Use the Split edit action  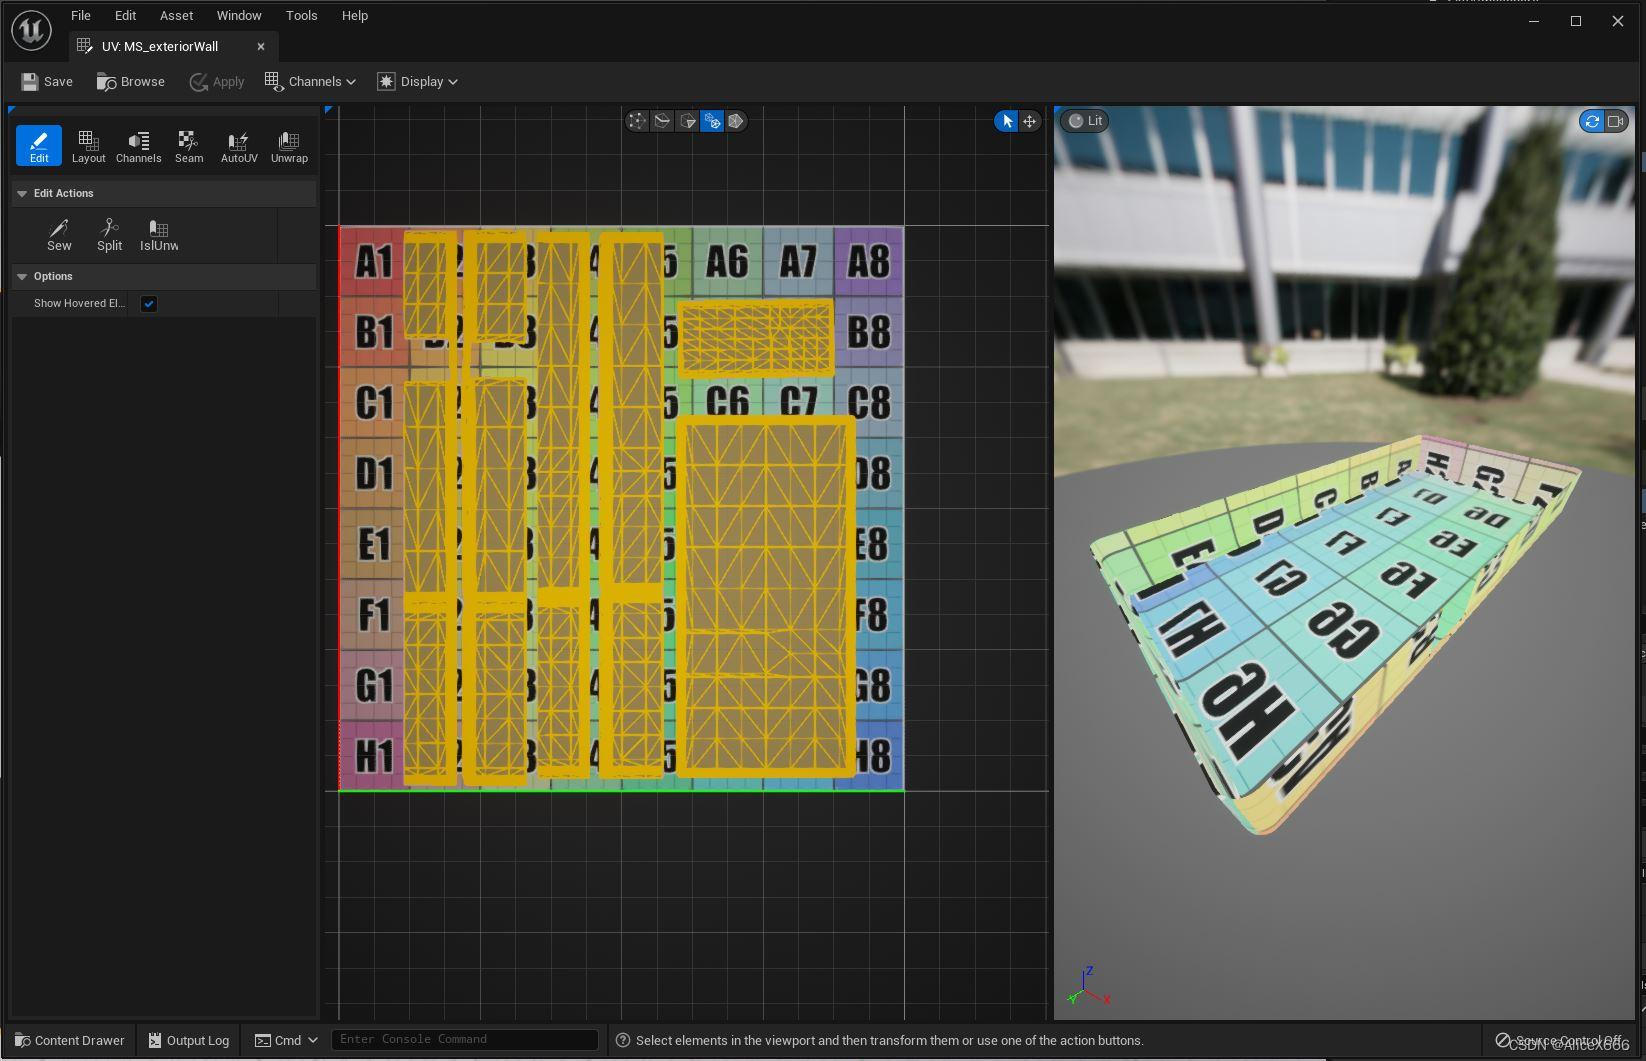pos(109,235)
